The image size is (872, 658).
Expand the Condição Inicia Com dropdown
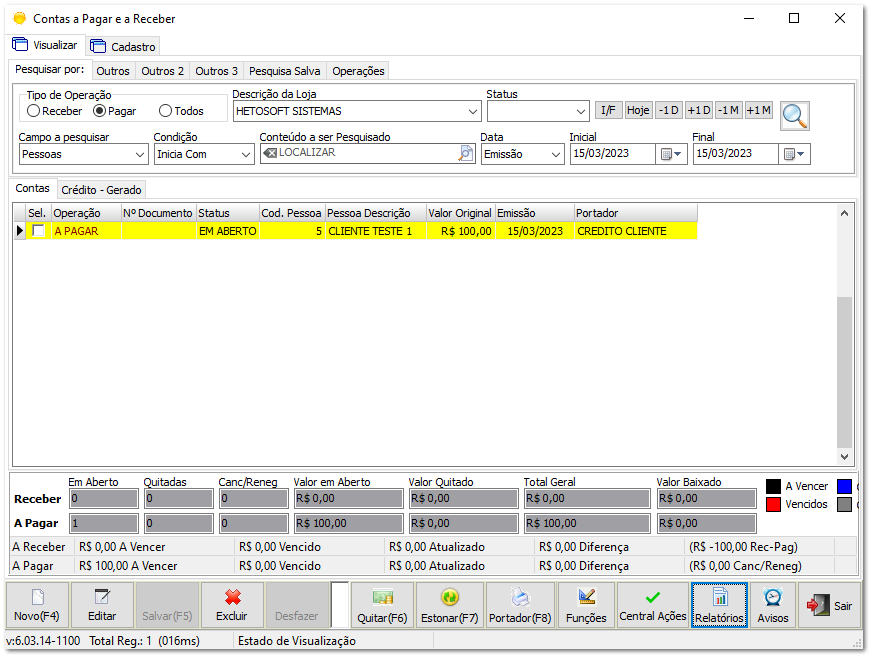246,155
